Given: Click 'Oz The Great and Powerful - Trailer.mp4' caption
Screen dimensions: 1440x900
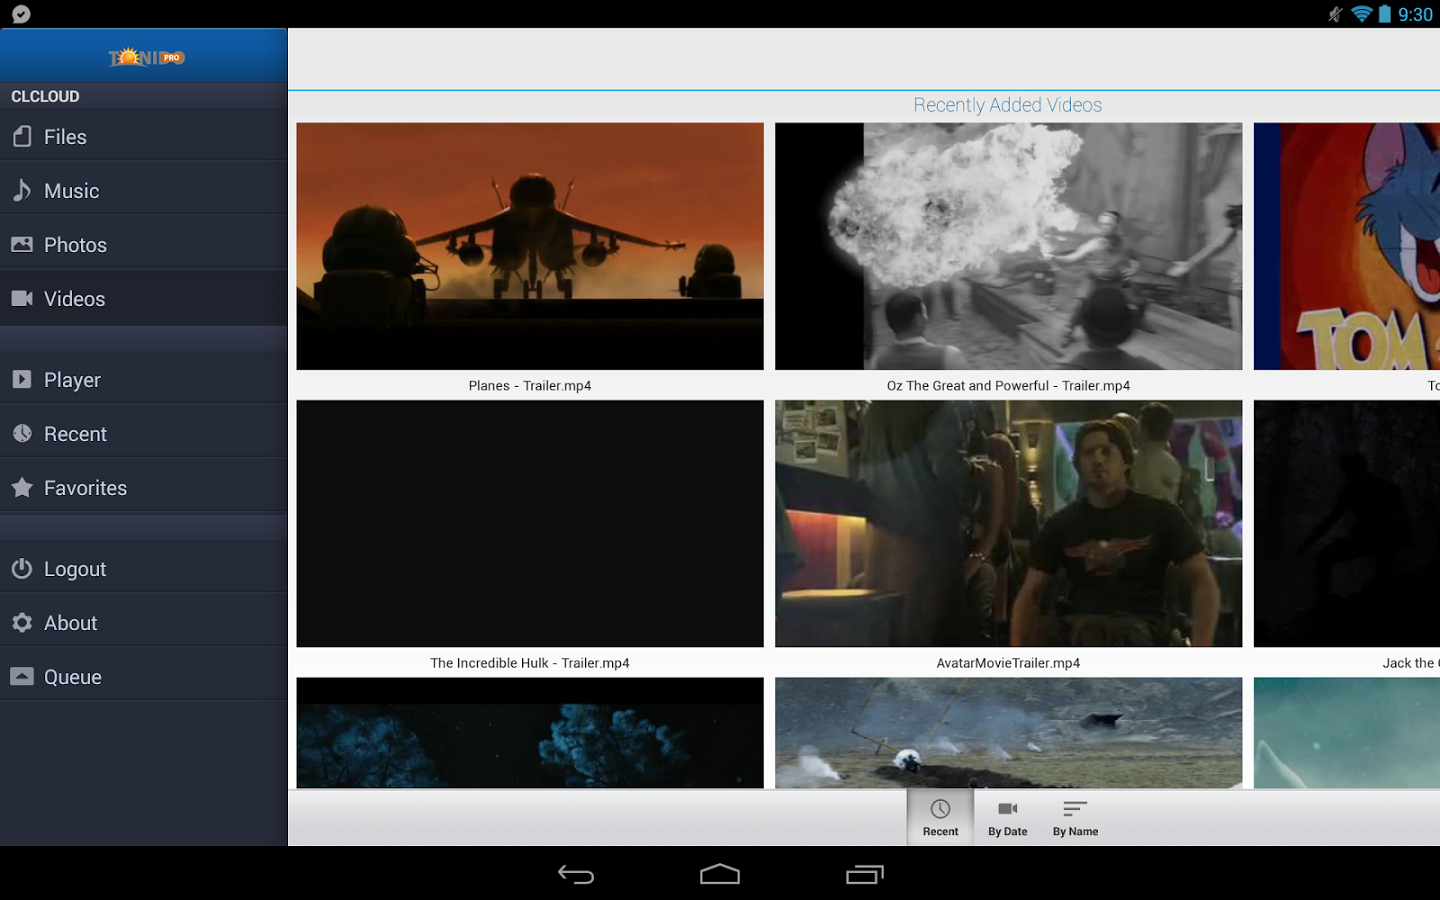Looking at the screenshot, I should [1008, 385].
